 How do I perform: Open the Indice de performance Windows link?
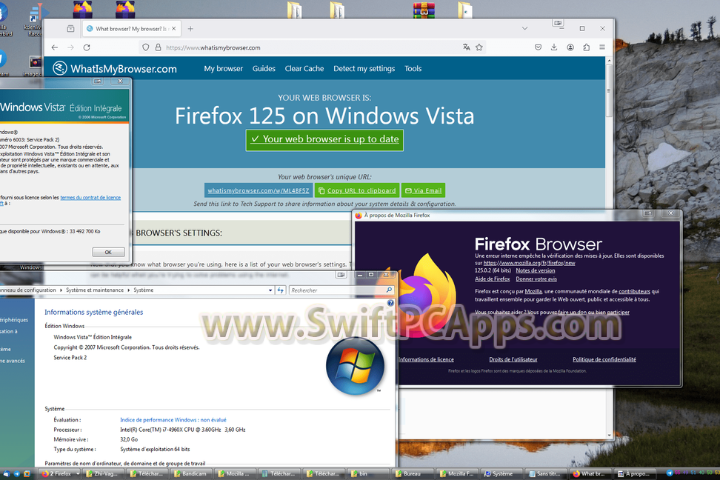click(173, 420)
